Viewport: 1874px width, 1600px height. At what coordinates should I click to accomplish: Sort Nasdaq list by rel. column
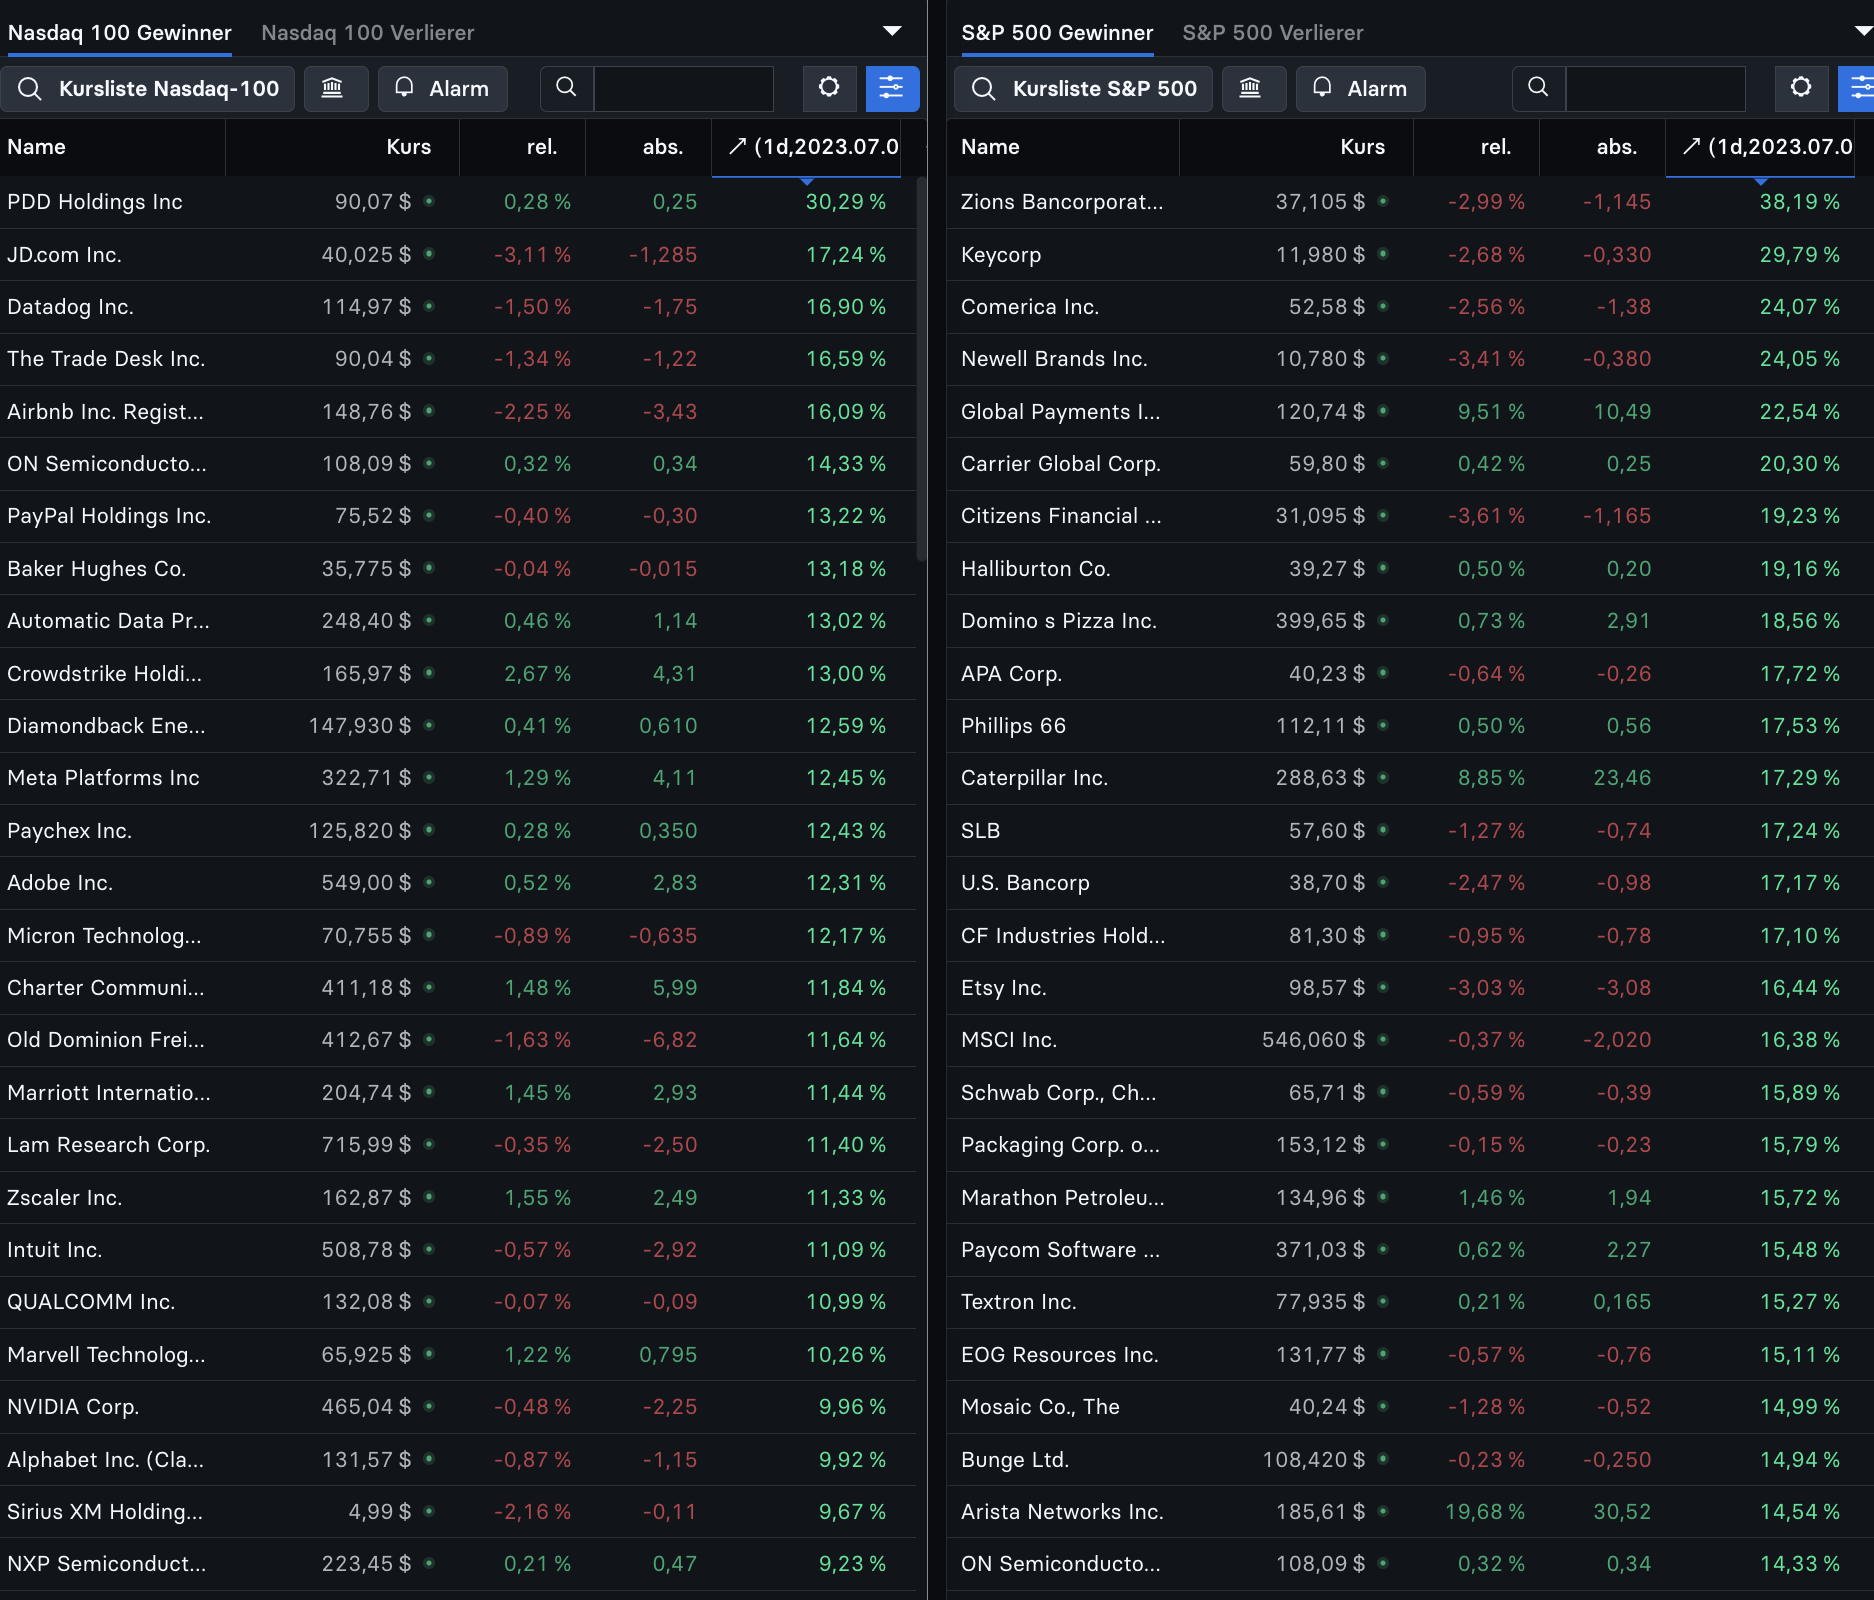pos(522,147)
